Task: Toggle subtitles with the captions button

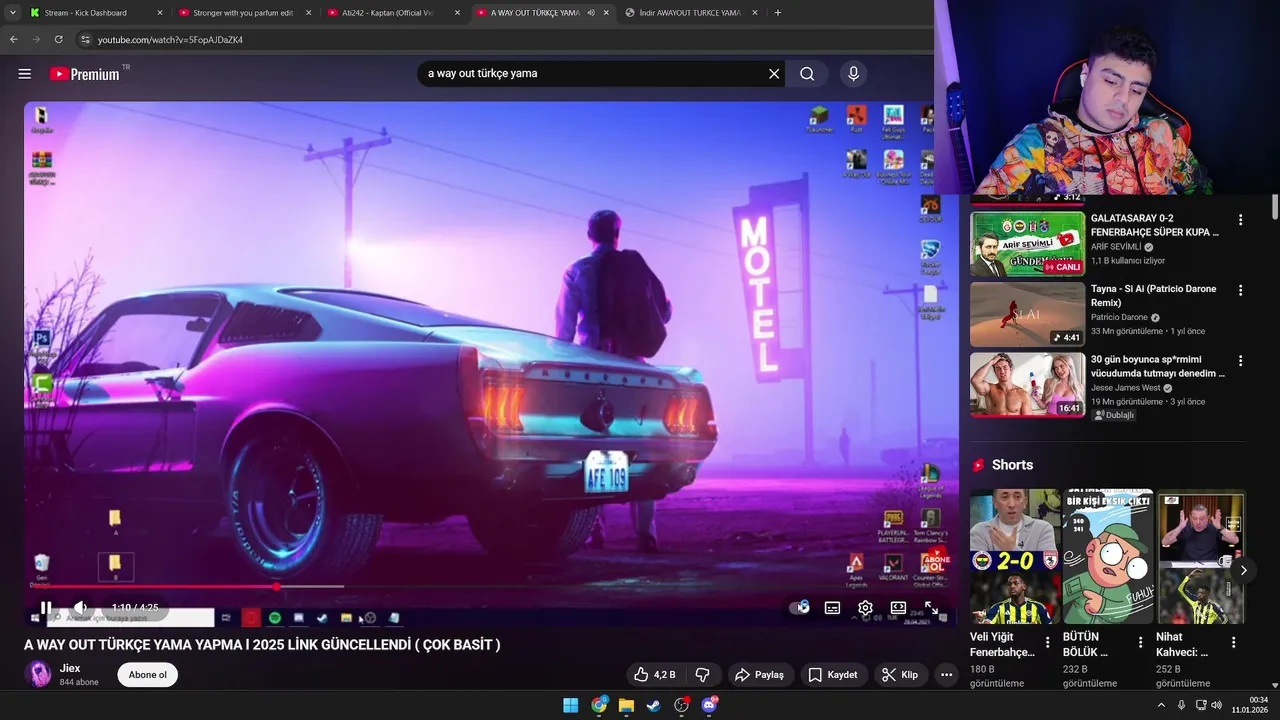Action: point(832,607)
